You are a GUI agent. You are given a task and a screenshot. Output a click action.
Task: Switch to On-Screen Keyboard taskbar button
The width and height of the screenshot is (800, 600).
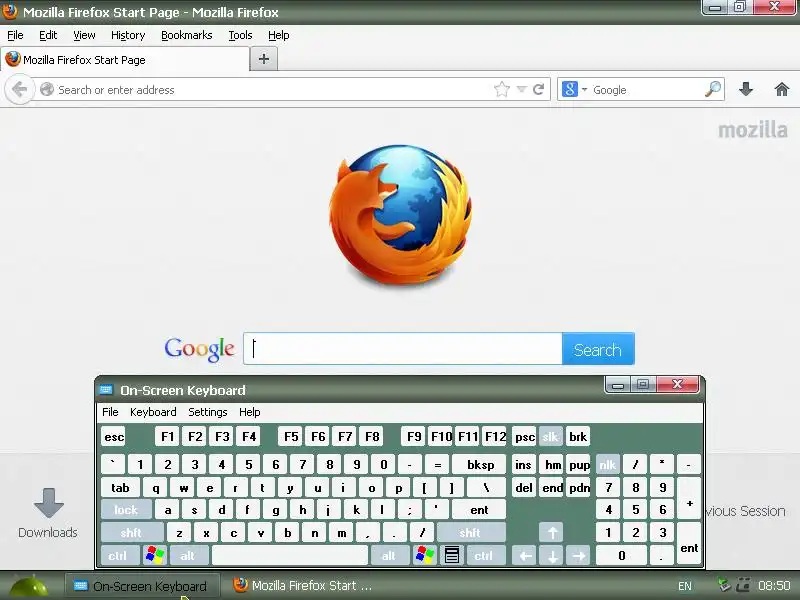click(x=142, y=586)
